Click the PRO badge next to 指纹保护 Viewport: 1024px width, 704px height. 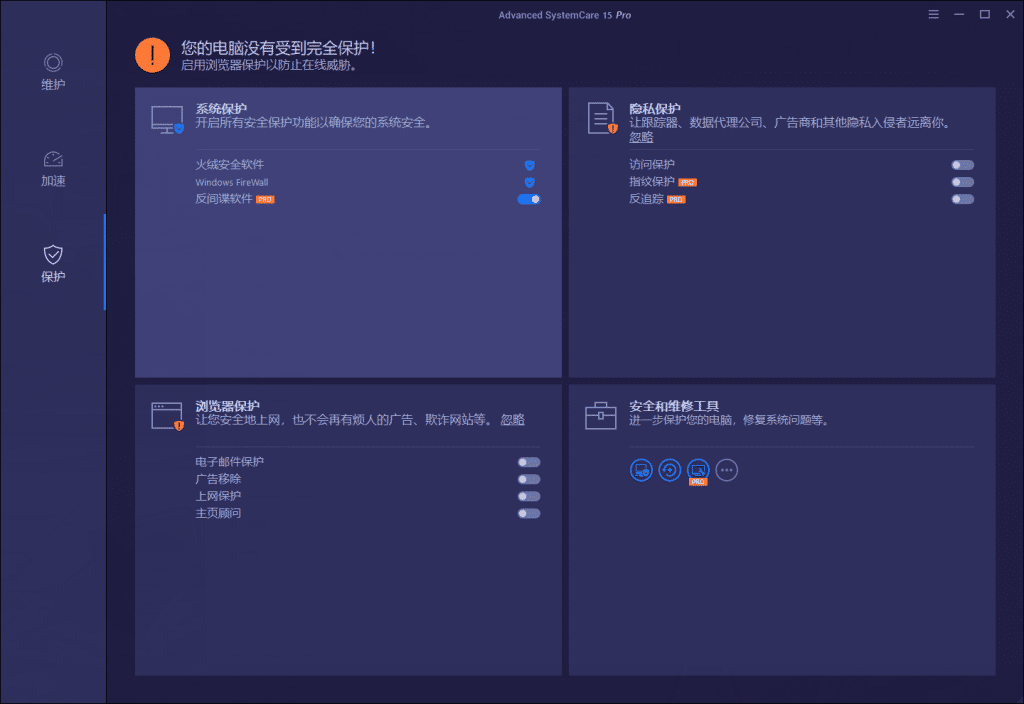click(x=688, y=183)
